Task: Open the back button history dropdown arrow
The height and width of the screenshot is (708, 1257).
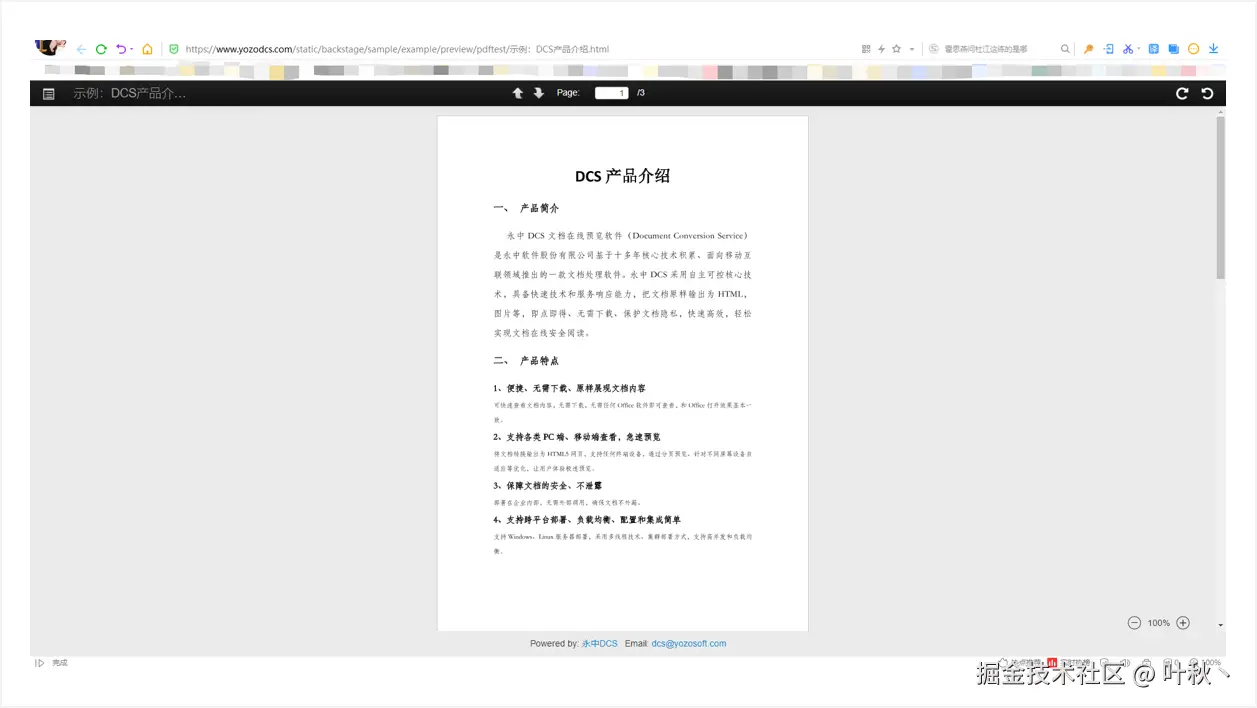Action: coord(131,48)
